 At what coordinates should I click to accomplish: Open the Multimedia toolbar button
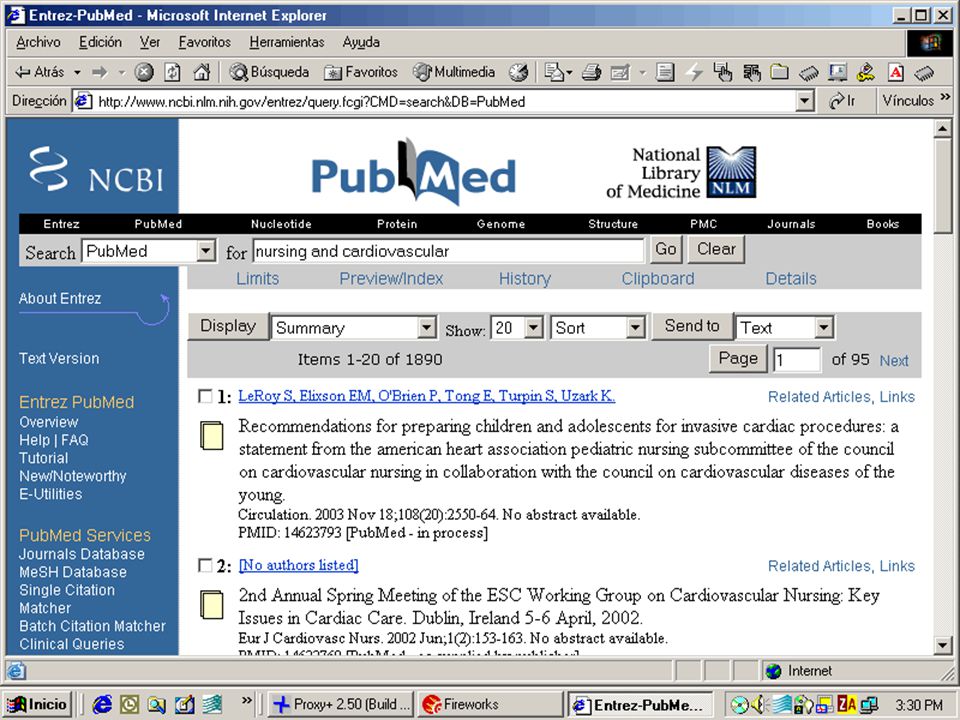454,72
